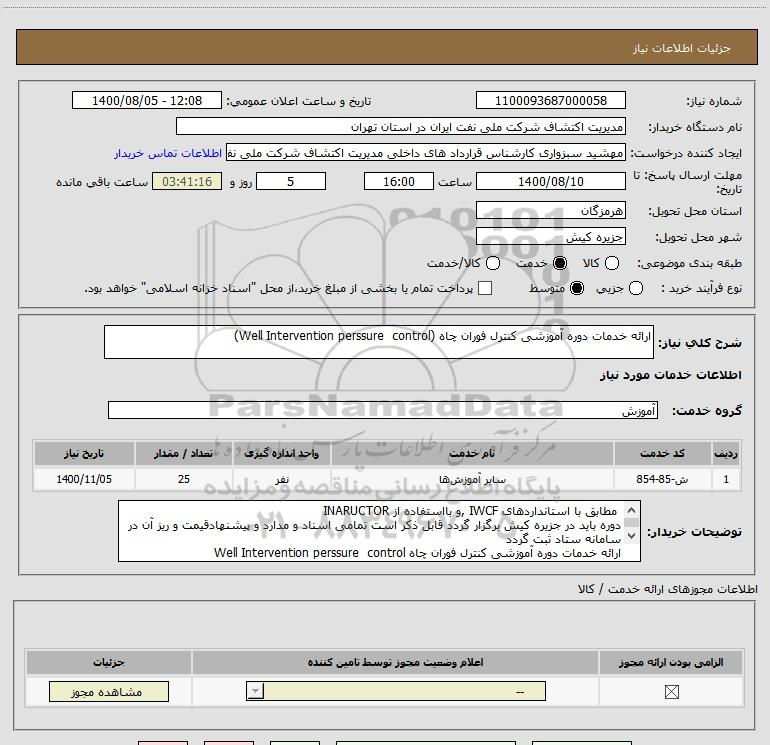Select the کالا radio button
This screenshot has width=770, height=745.
pyautogui.click(x=612, y=263)
